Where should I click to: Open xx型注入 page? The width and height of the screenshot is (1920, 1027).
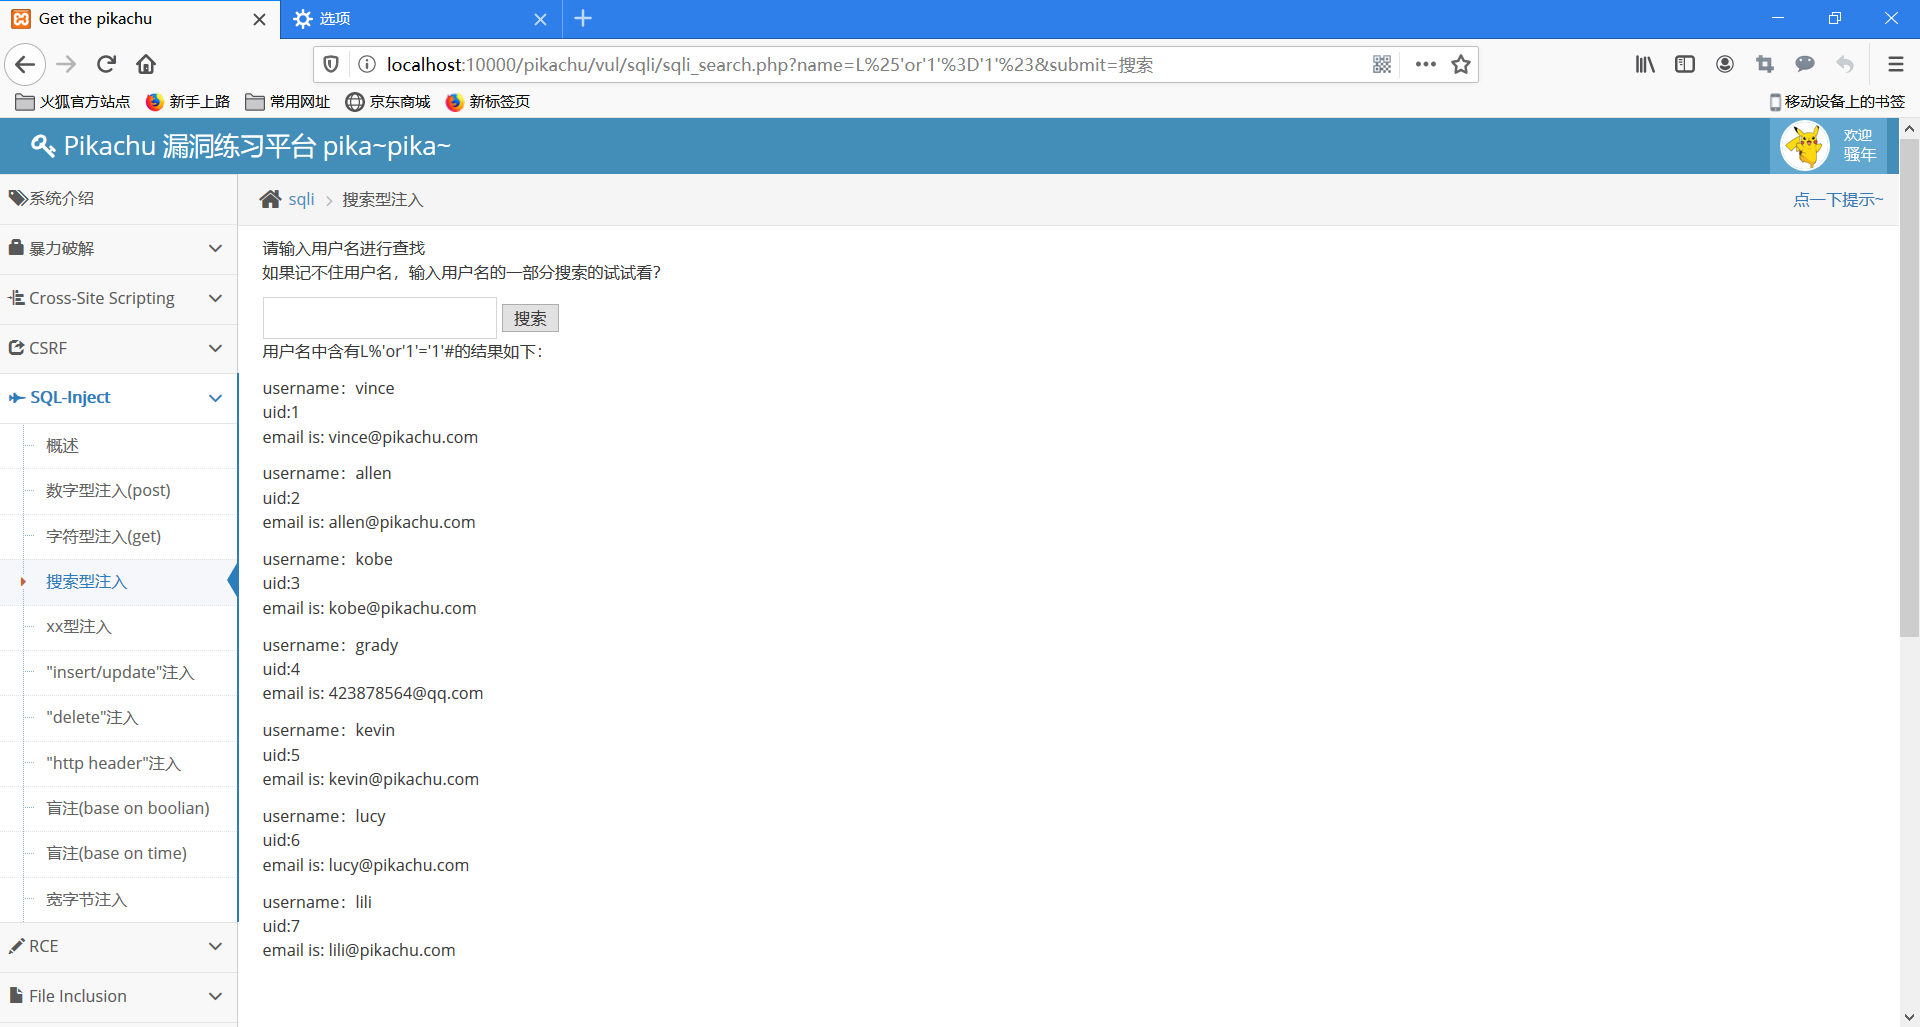[78, 627]
